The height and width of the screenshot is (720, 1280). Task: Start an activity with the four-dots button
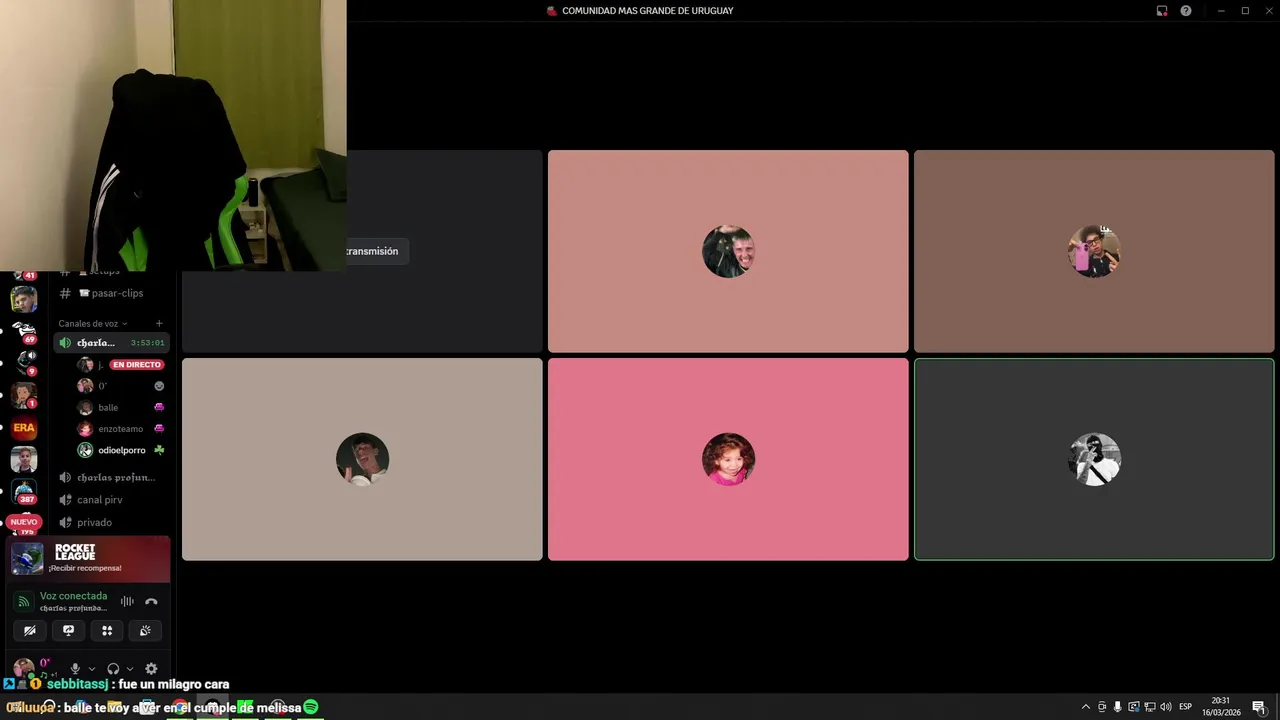coord(107,630)
